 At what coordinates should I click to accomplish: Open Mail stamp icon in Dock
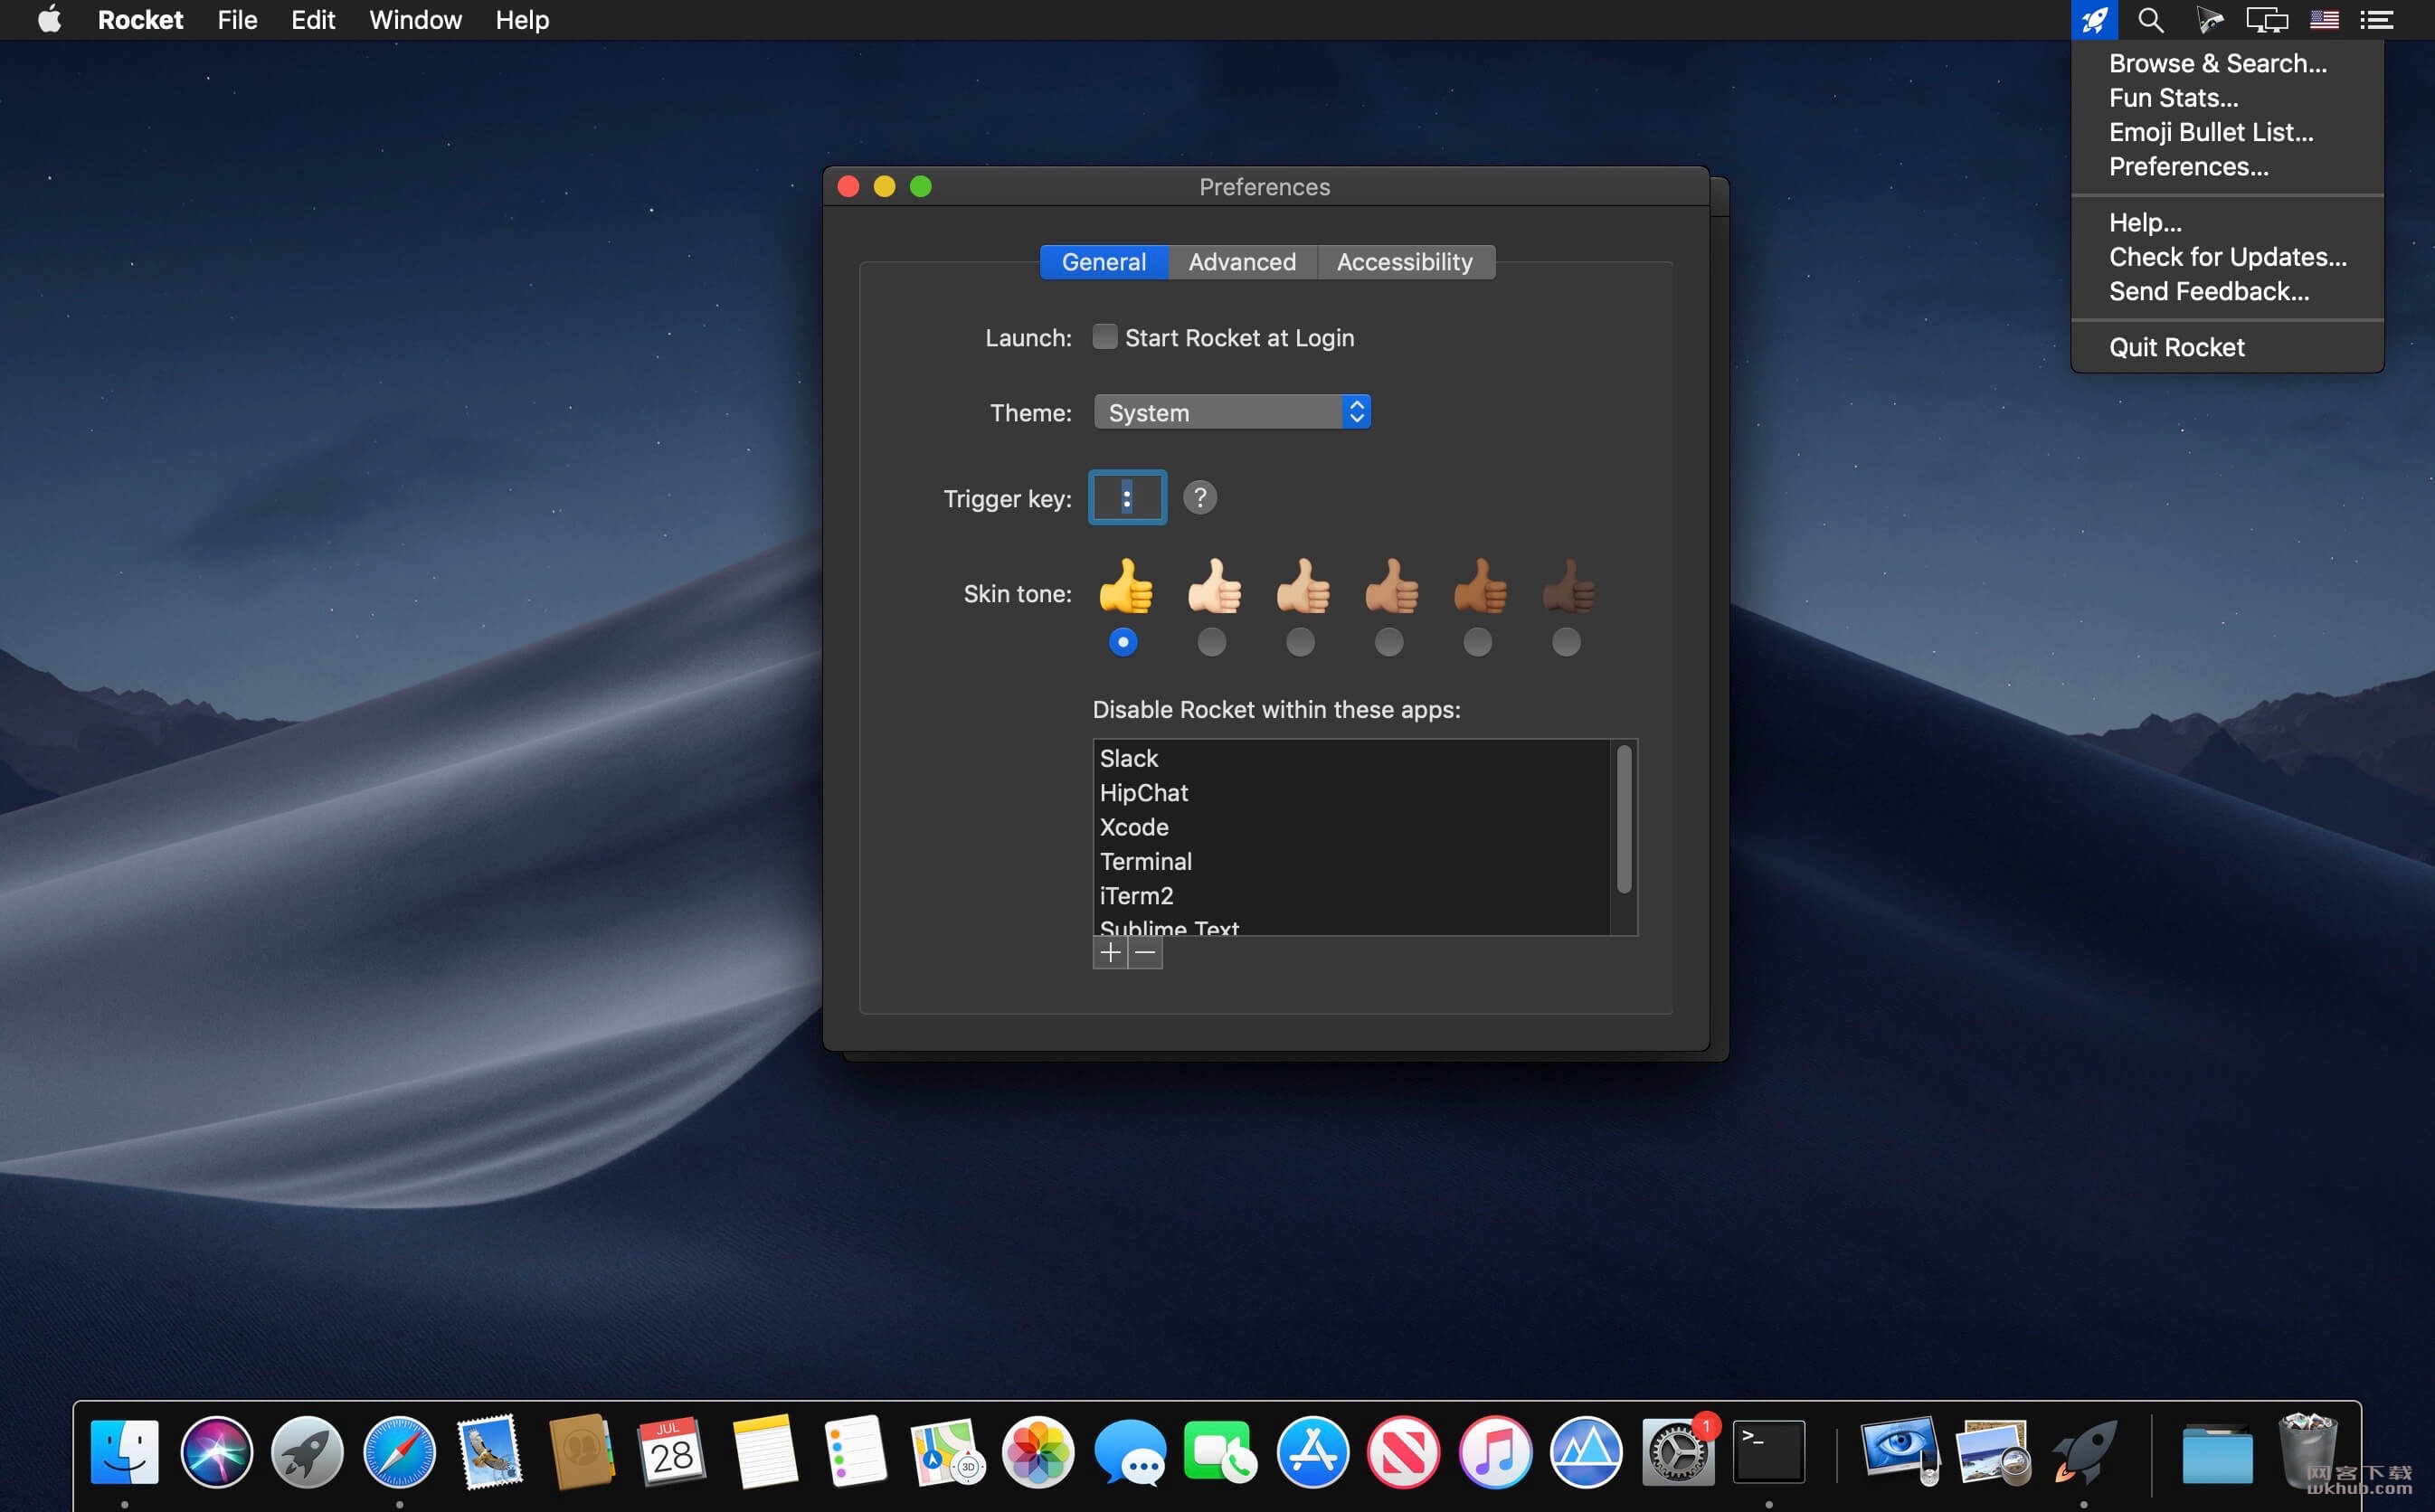(490, 1452)
